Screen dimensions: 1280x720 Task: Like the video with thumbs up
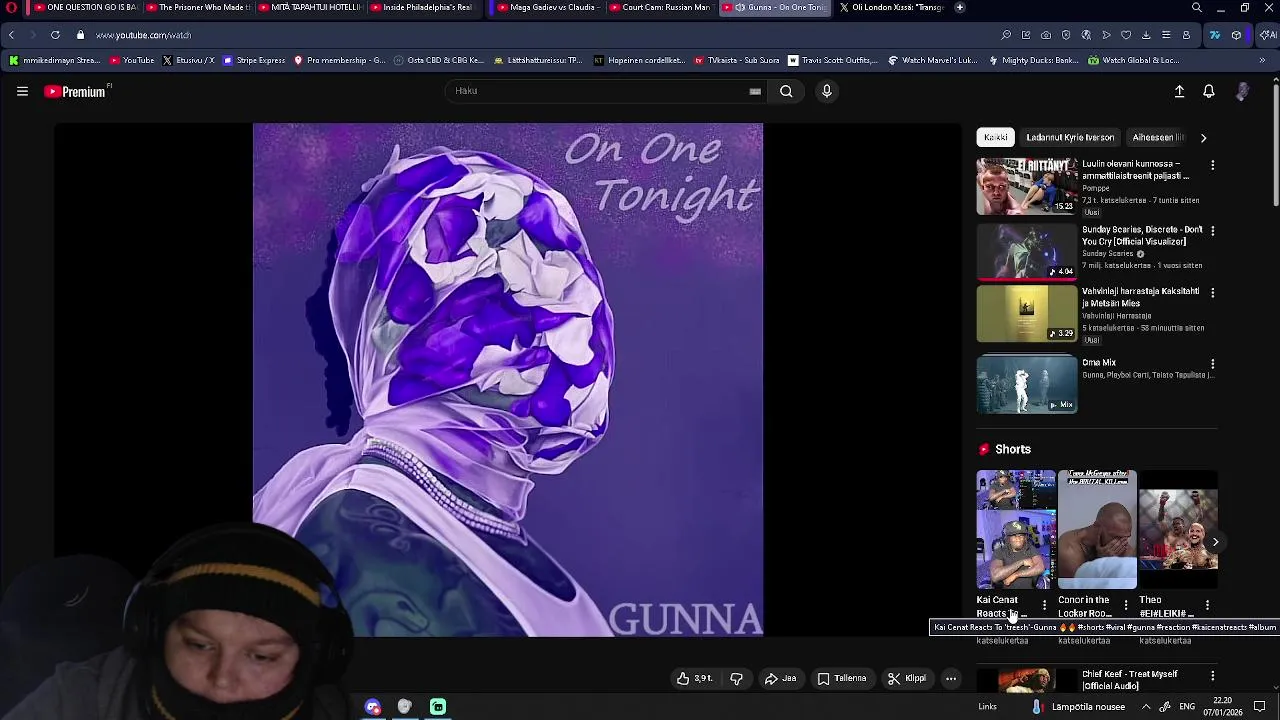pos(695,678)
